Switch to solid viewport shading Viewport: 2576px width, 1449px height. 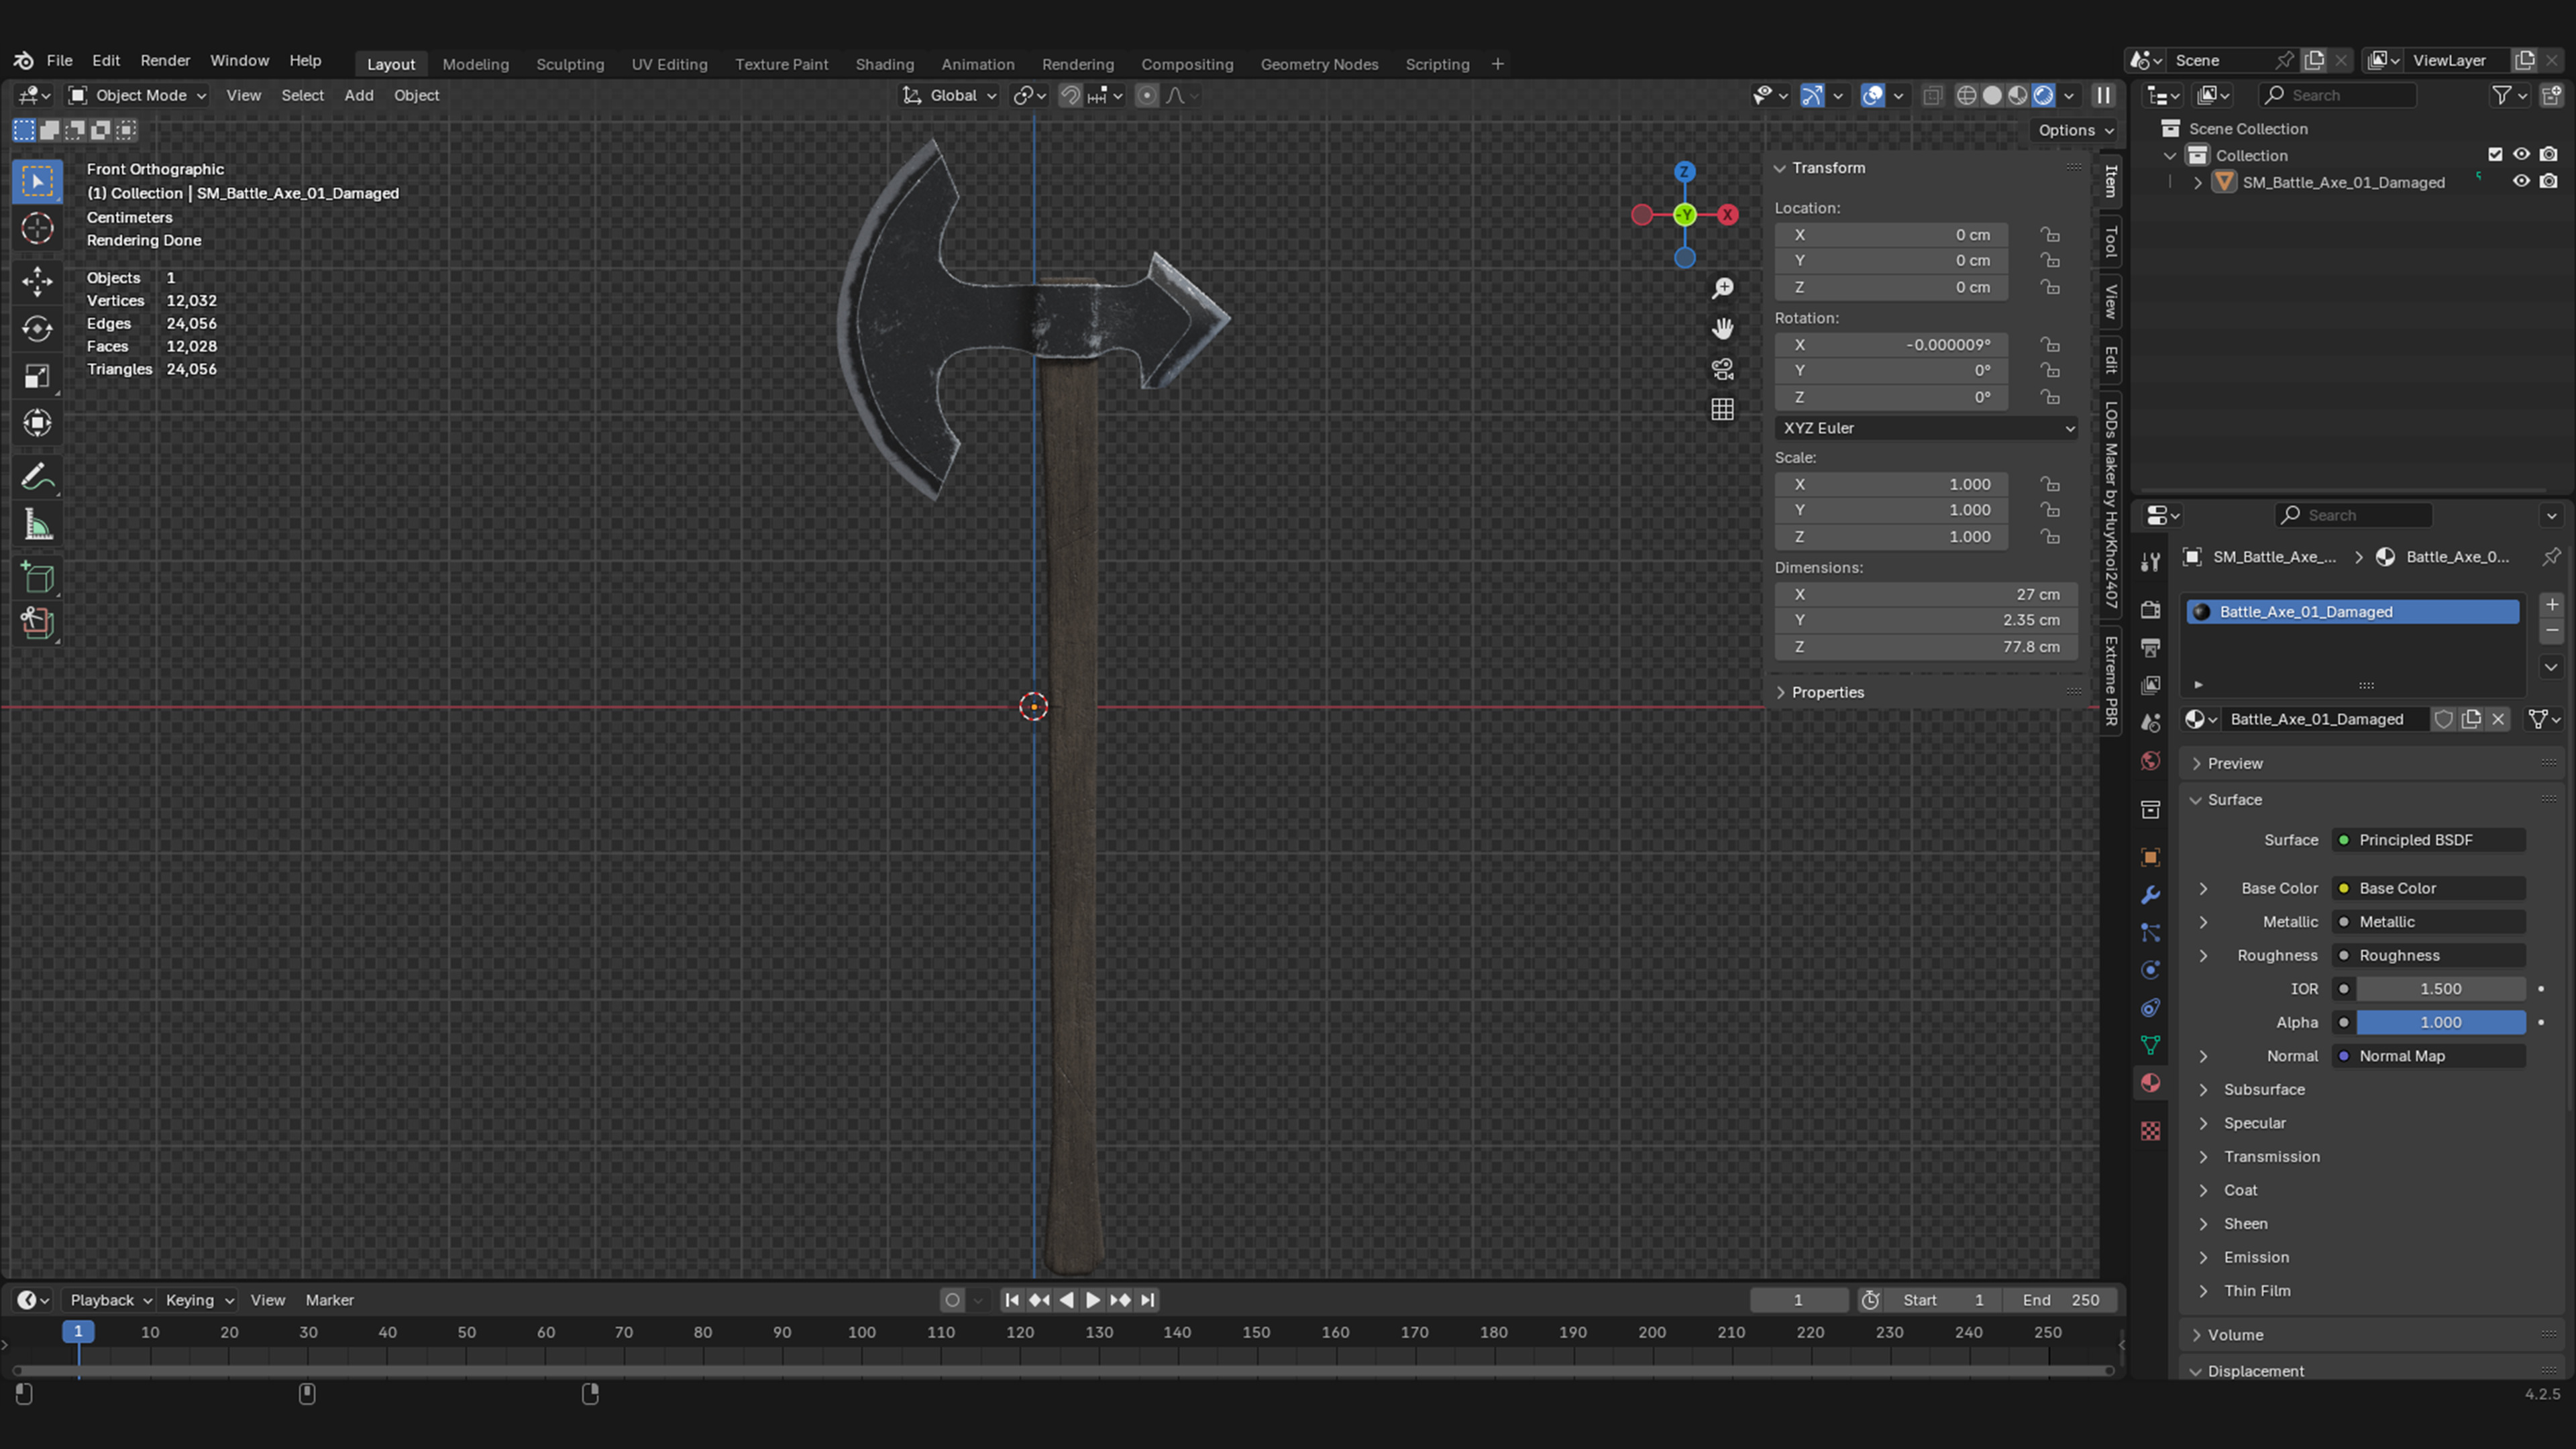click(x=1992, y=95)
